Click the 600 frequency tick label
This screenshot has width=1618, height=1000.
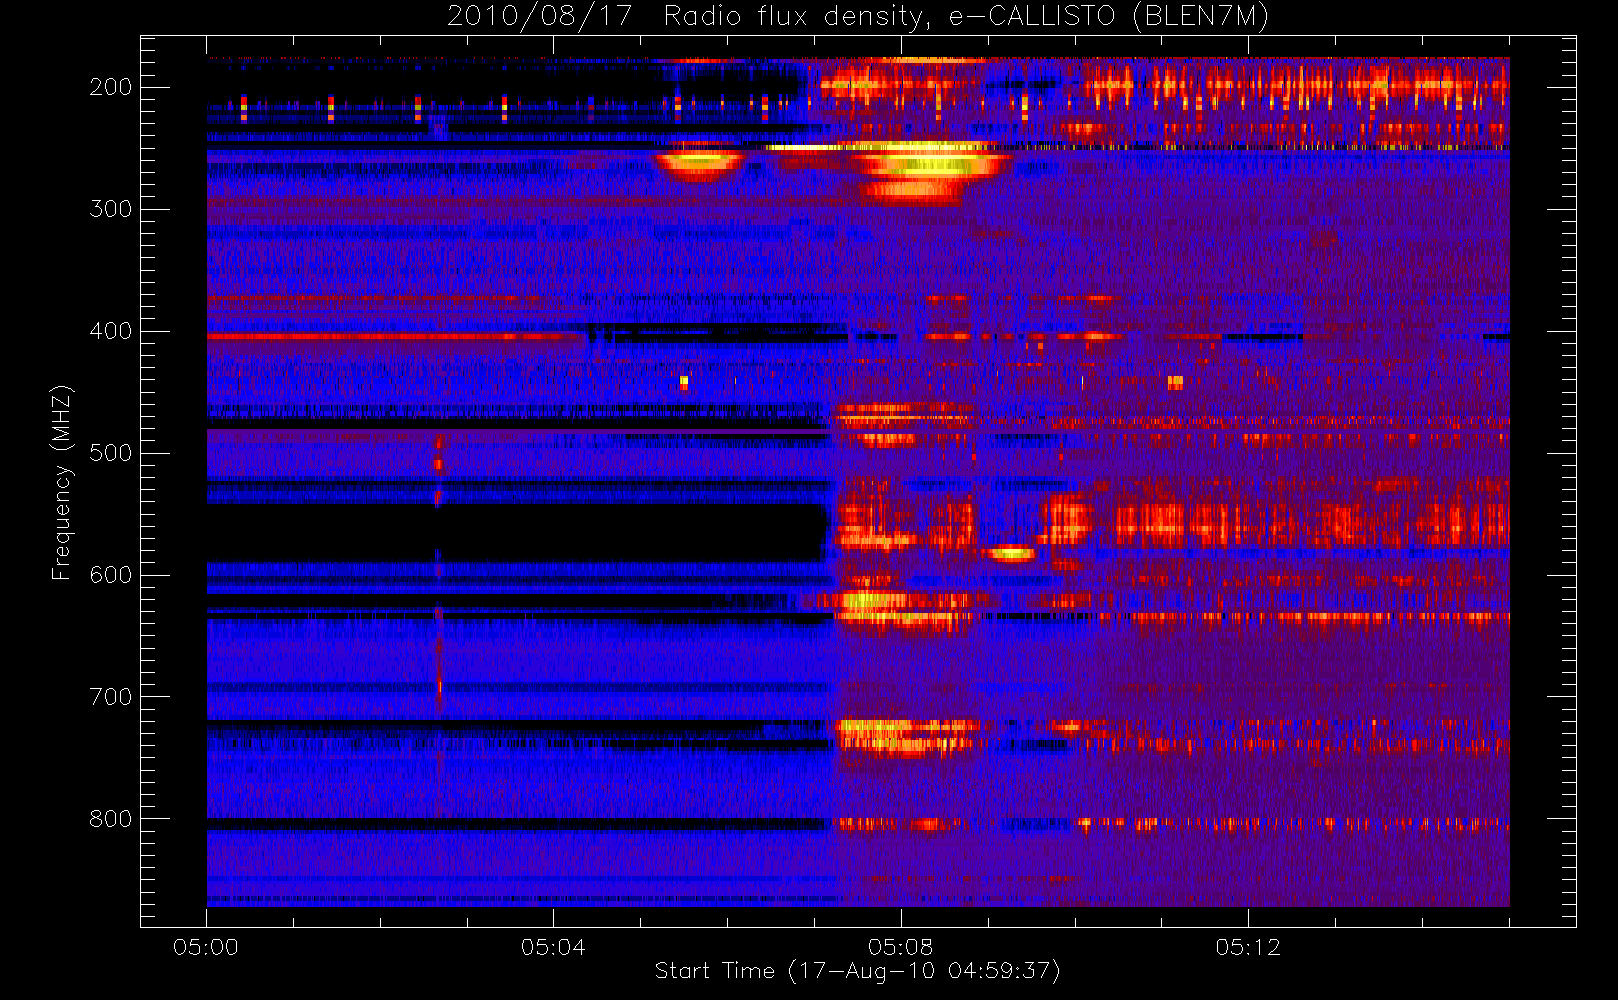click(110, 575)
